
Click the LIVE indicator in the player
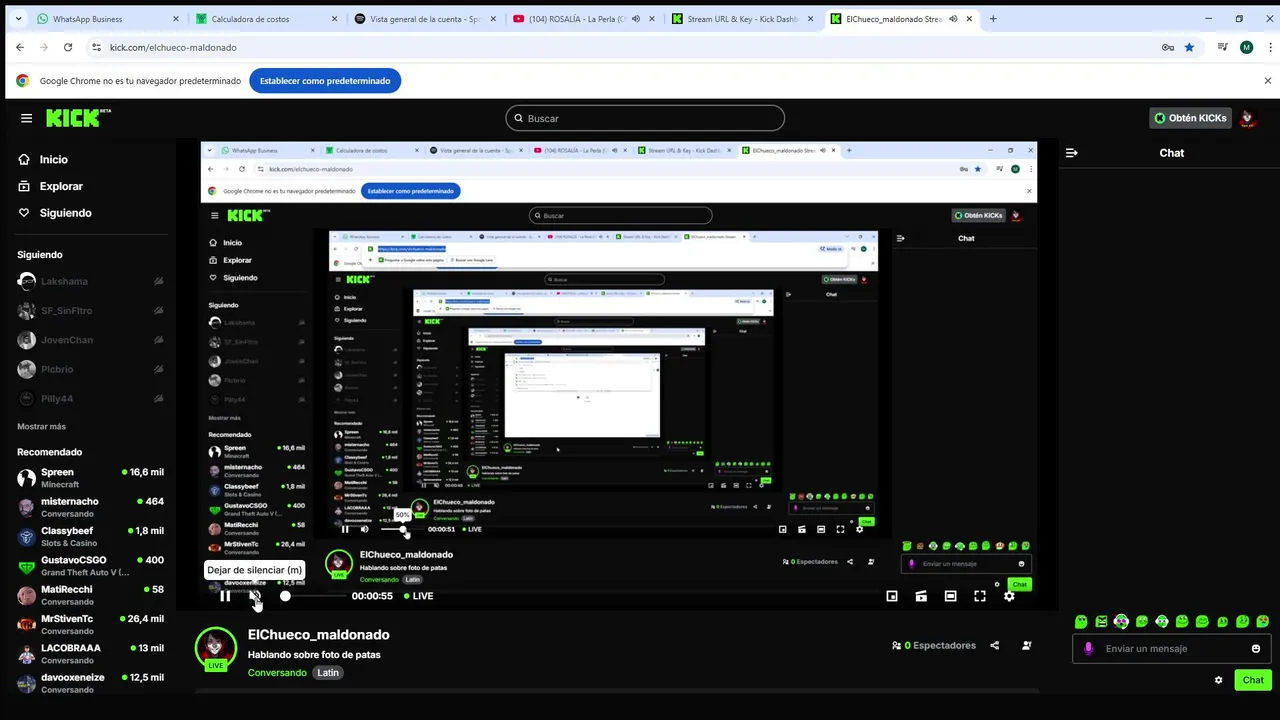pyautogui.click(x=418, y=596)
